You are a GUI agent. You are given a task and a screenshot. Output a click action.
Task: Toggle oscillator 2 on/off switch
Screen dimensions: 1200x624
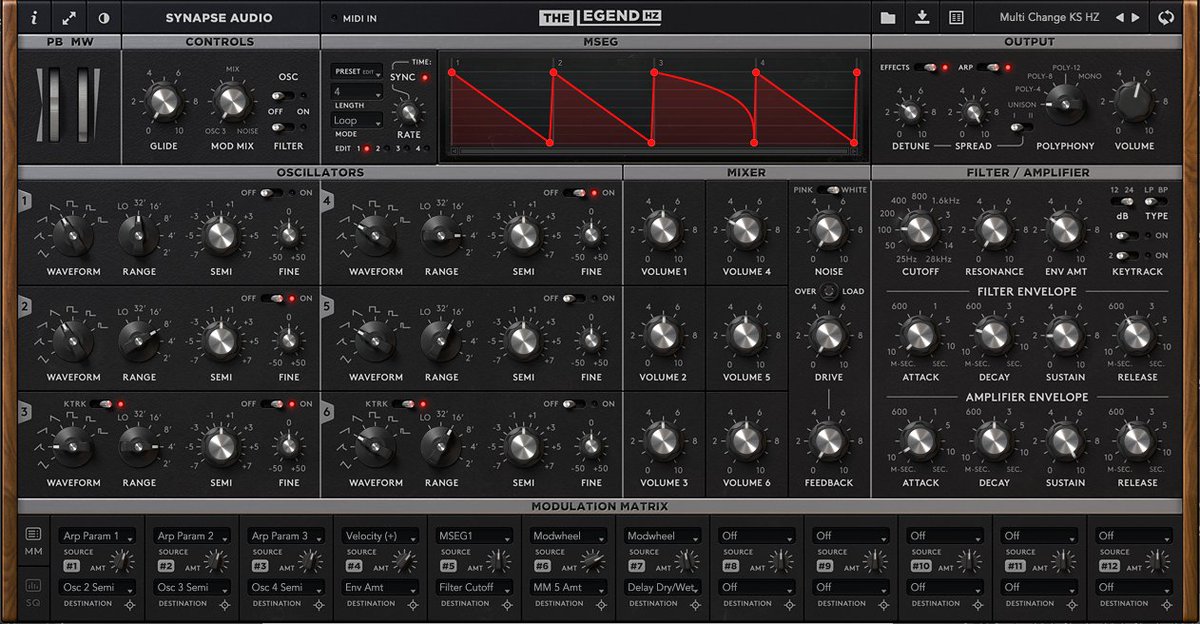coord(273,298)
